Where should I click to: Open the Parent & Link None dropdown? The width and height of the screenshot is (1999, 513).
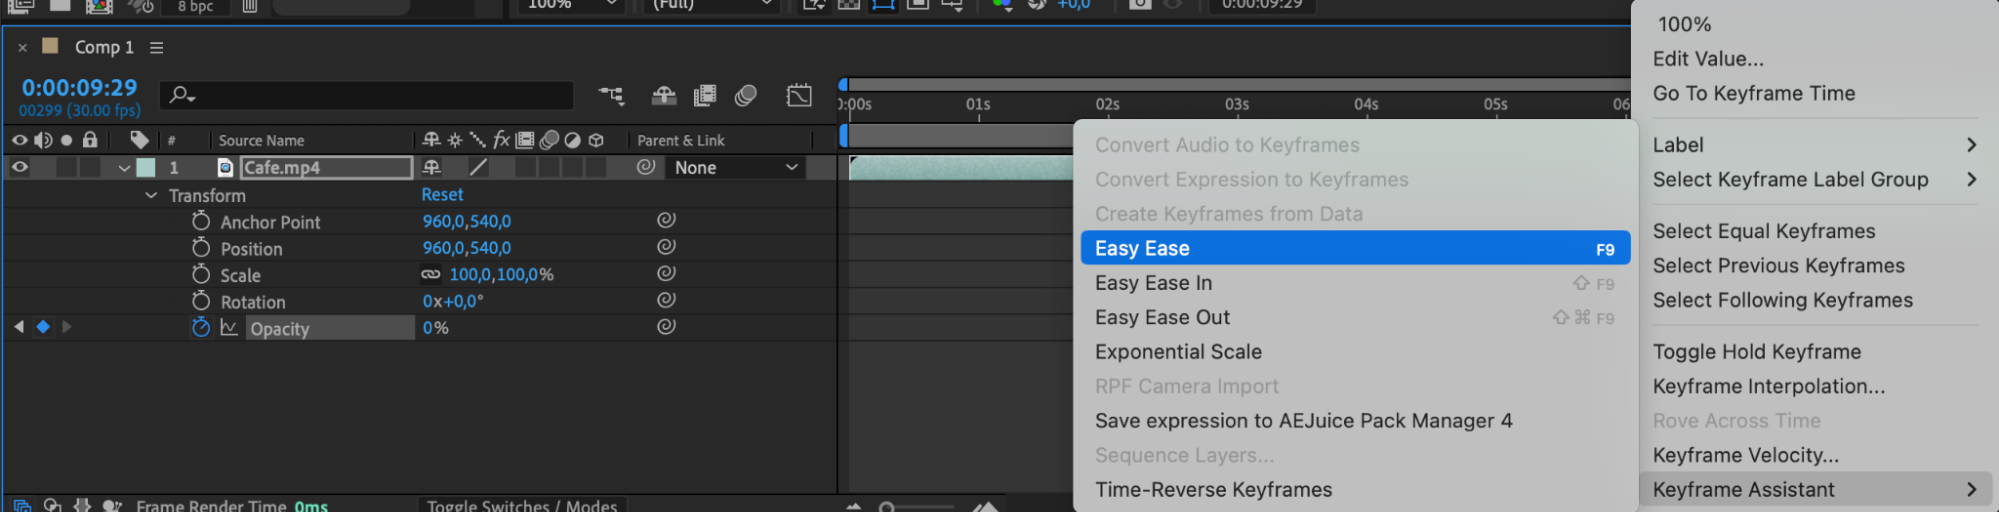pos(736,168)
